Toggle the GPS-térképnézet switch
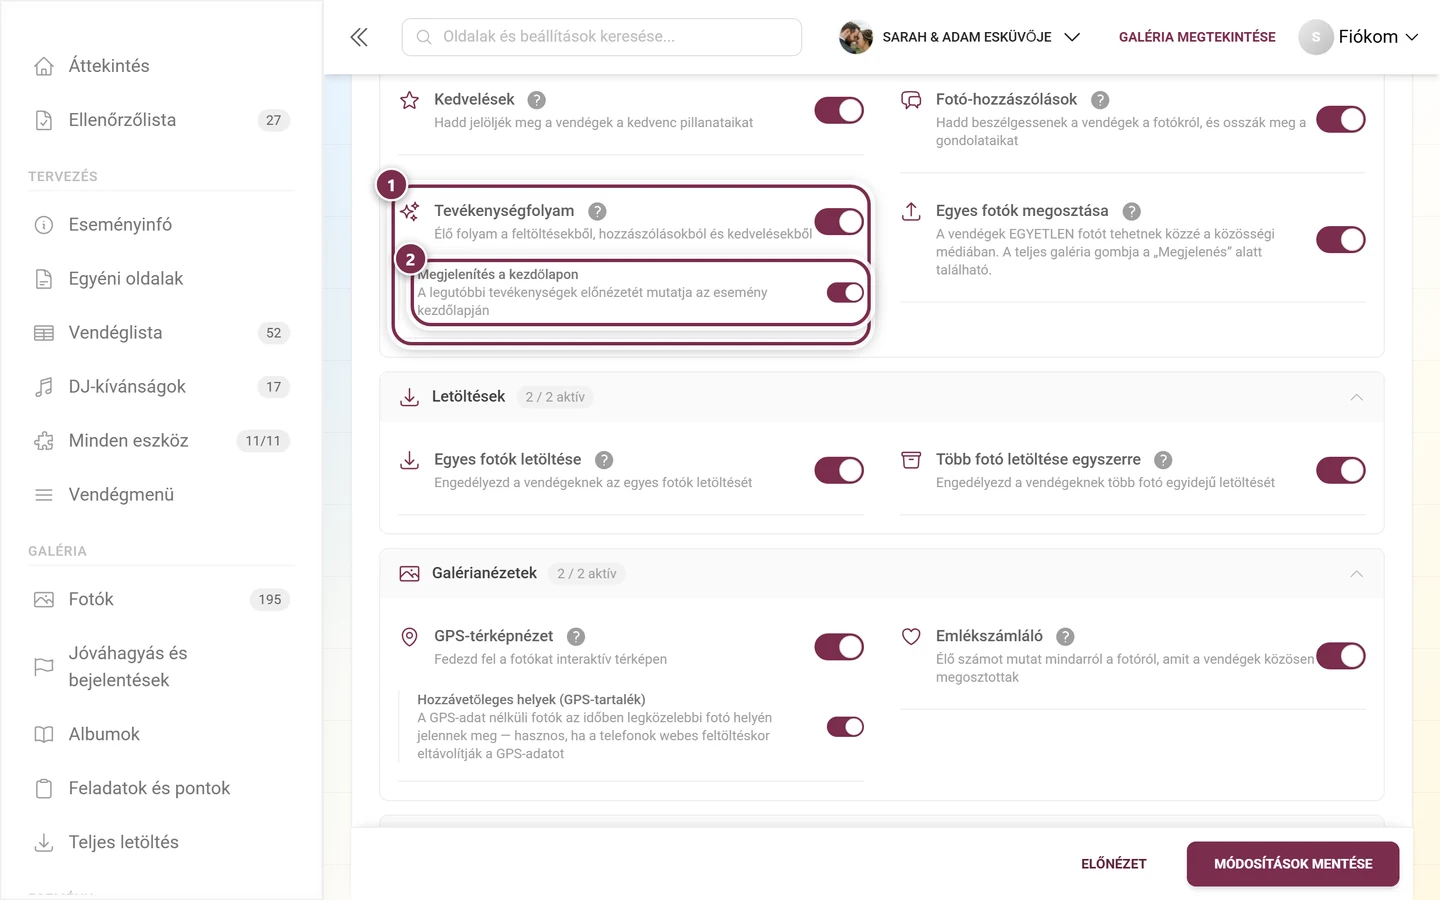Screen dimensions: 1440x900 (x=839, y=647)
